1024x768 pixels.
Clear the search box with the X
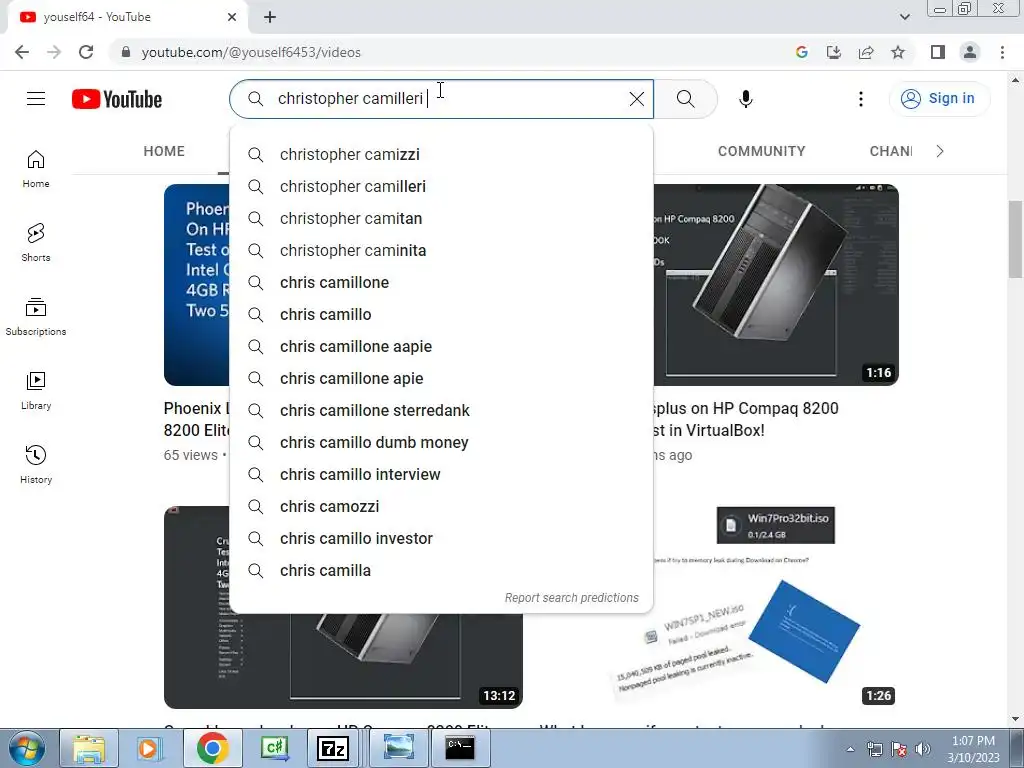637,99
